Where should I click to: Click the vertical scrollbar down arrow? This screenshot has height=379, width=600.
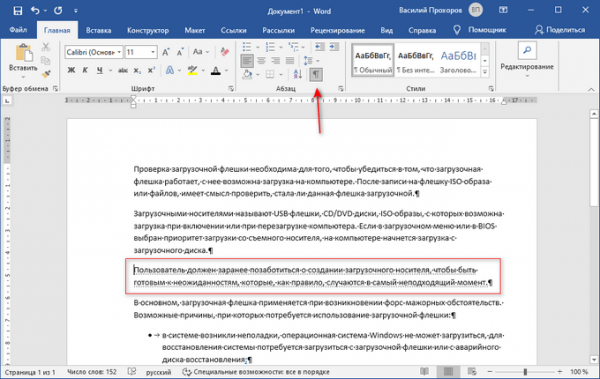pos(594,359)
